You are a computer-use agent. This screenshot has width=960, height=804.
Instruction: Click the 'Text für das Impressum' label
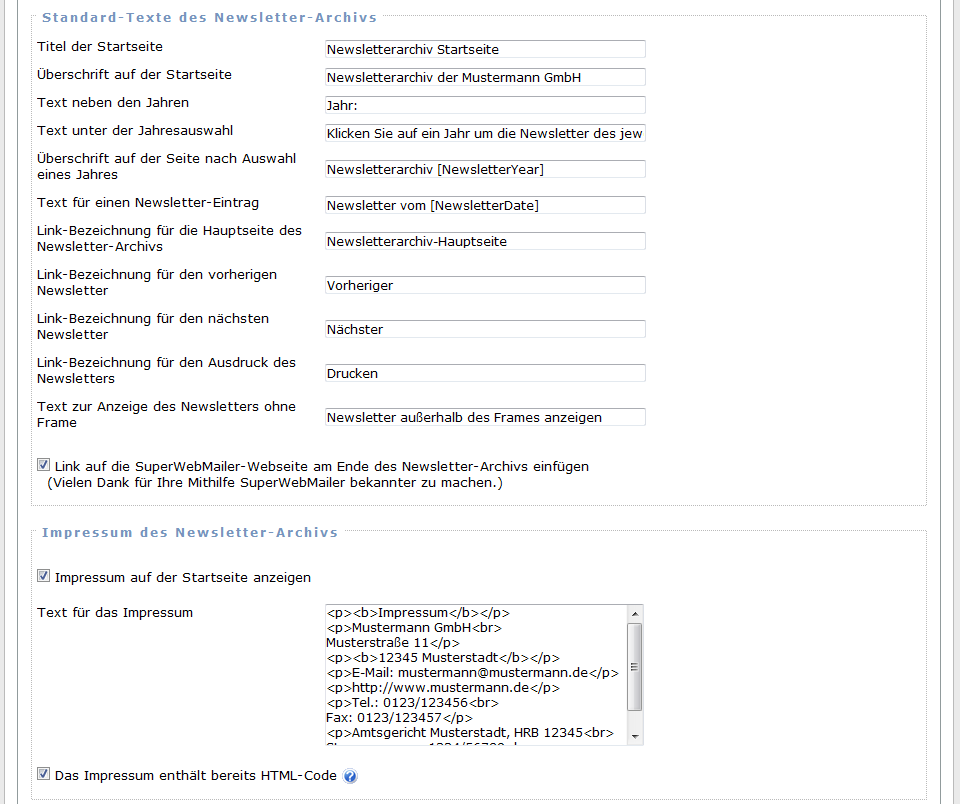114,613
